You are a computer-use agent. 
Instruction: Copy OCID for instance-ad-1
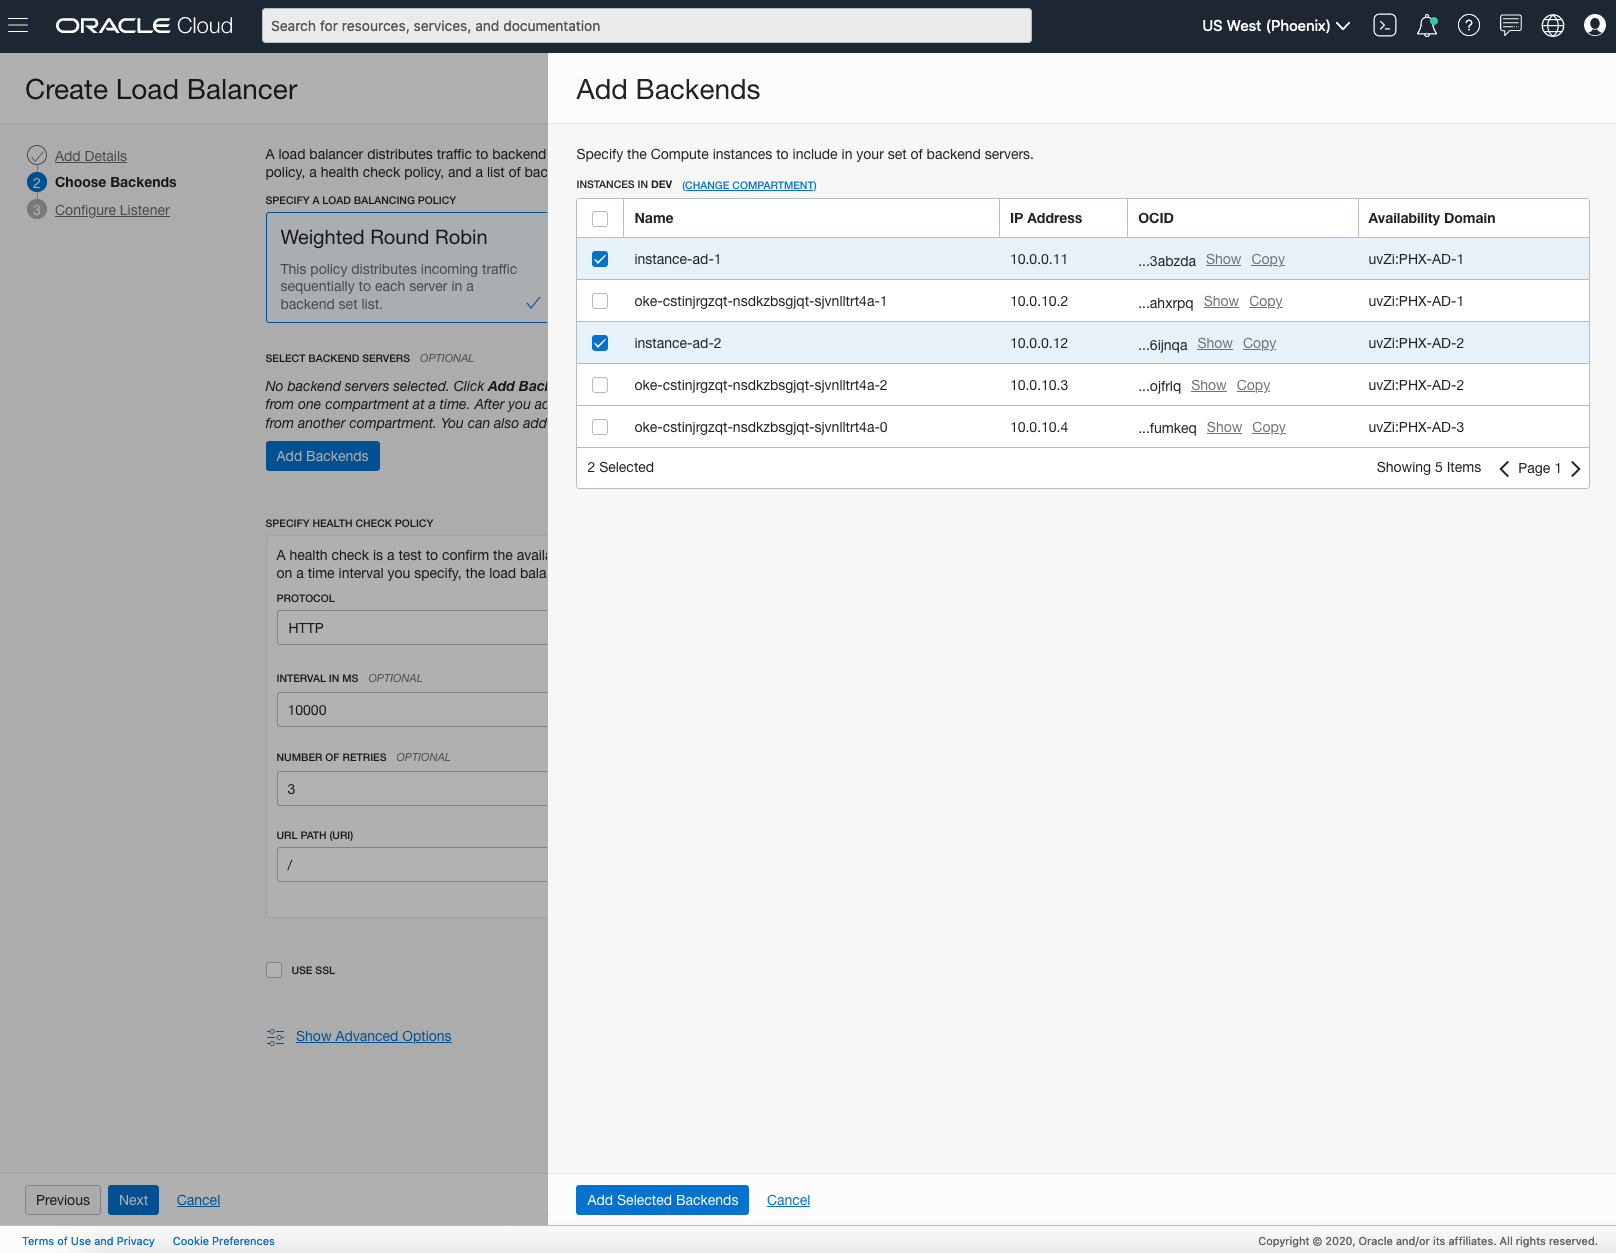[x=1268, y=259]
